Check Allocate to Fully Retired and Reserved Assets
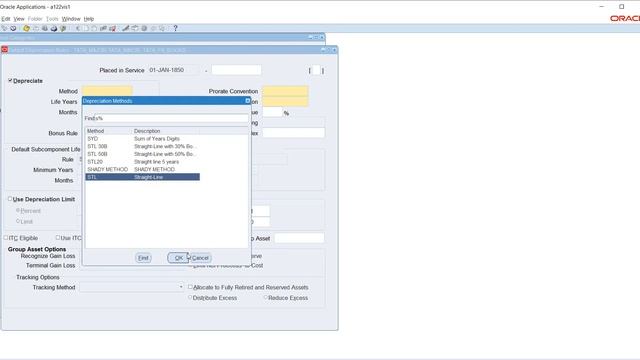Viewport: 640px width, 360px height. pyautogui.click(x=190, y=287)
